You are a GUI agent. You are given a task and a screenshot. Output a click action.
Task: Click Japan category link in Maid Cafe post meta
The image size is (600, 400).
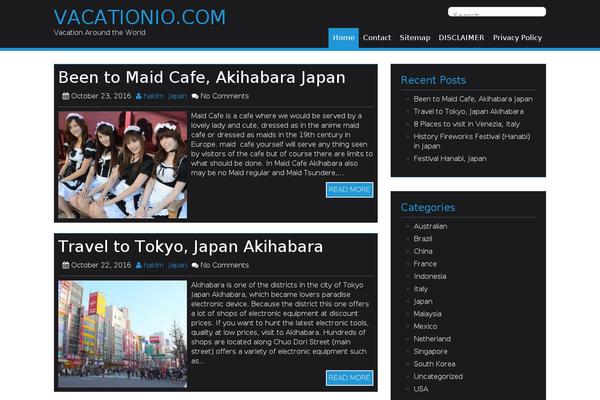pos(178,96)
